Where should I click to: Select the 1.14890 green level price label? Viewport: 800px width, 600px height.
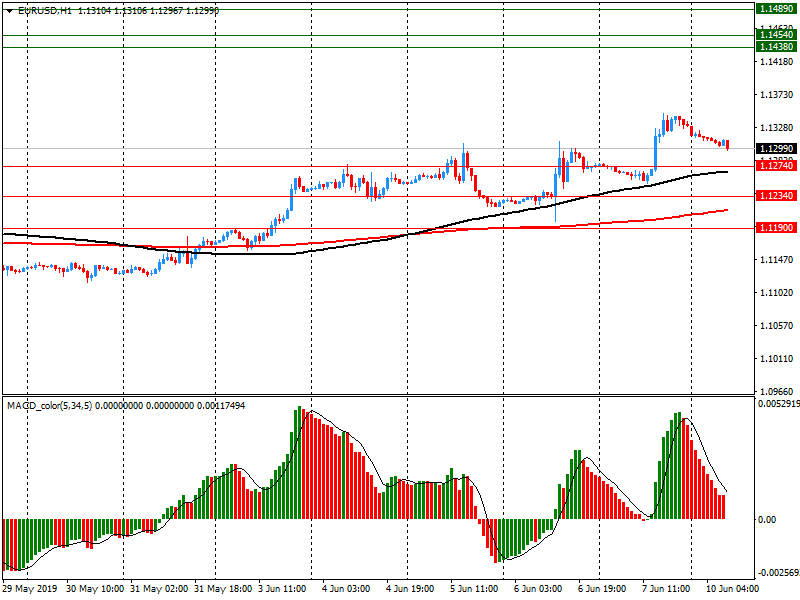pyautogui.click(x=776, y=9)
